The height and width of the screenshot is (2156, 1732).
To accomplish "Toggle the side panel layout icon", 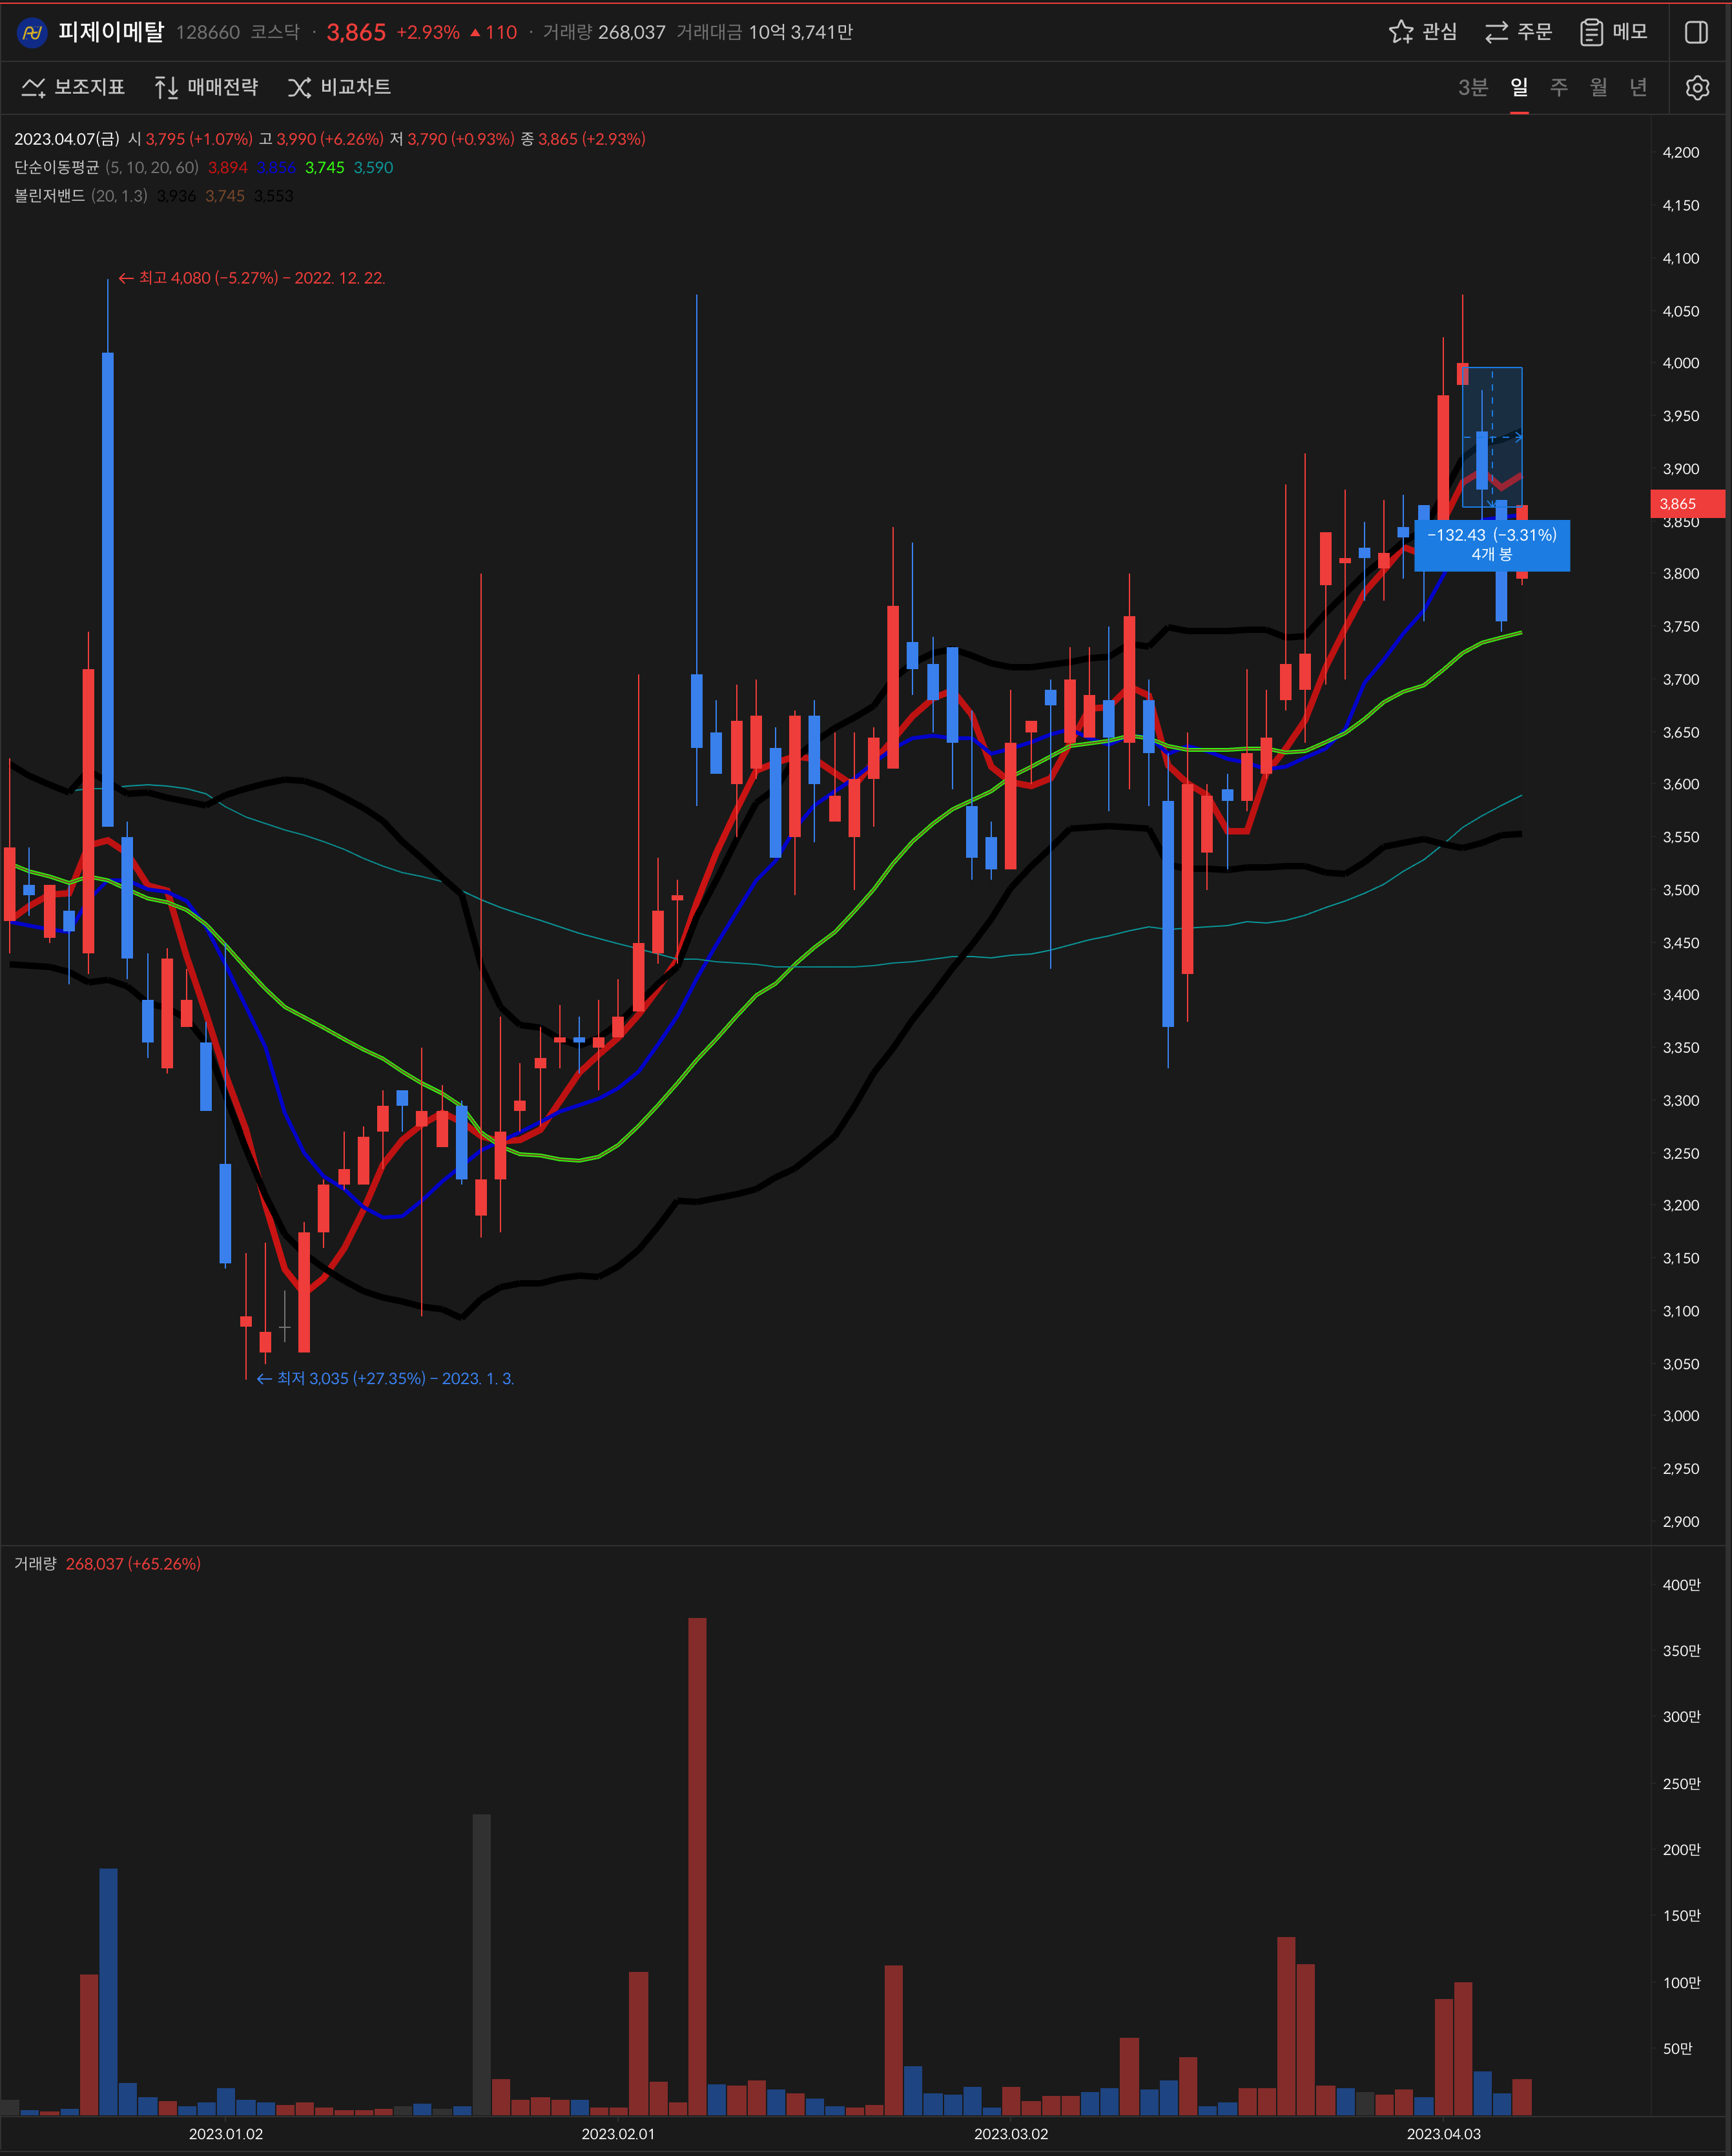I will [x=1696, y=32].
